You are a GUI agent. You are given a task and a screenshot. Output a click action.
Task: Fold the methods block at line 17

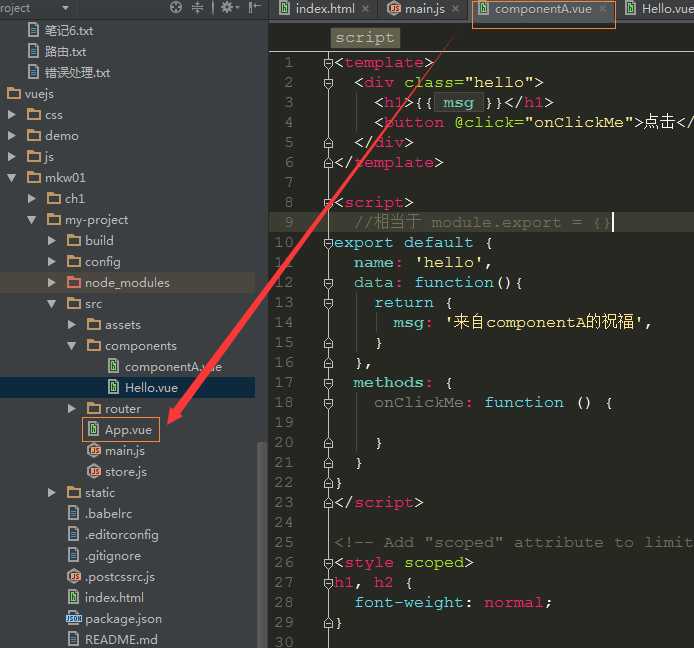pos(328,382)
